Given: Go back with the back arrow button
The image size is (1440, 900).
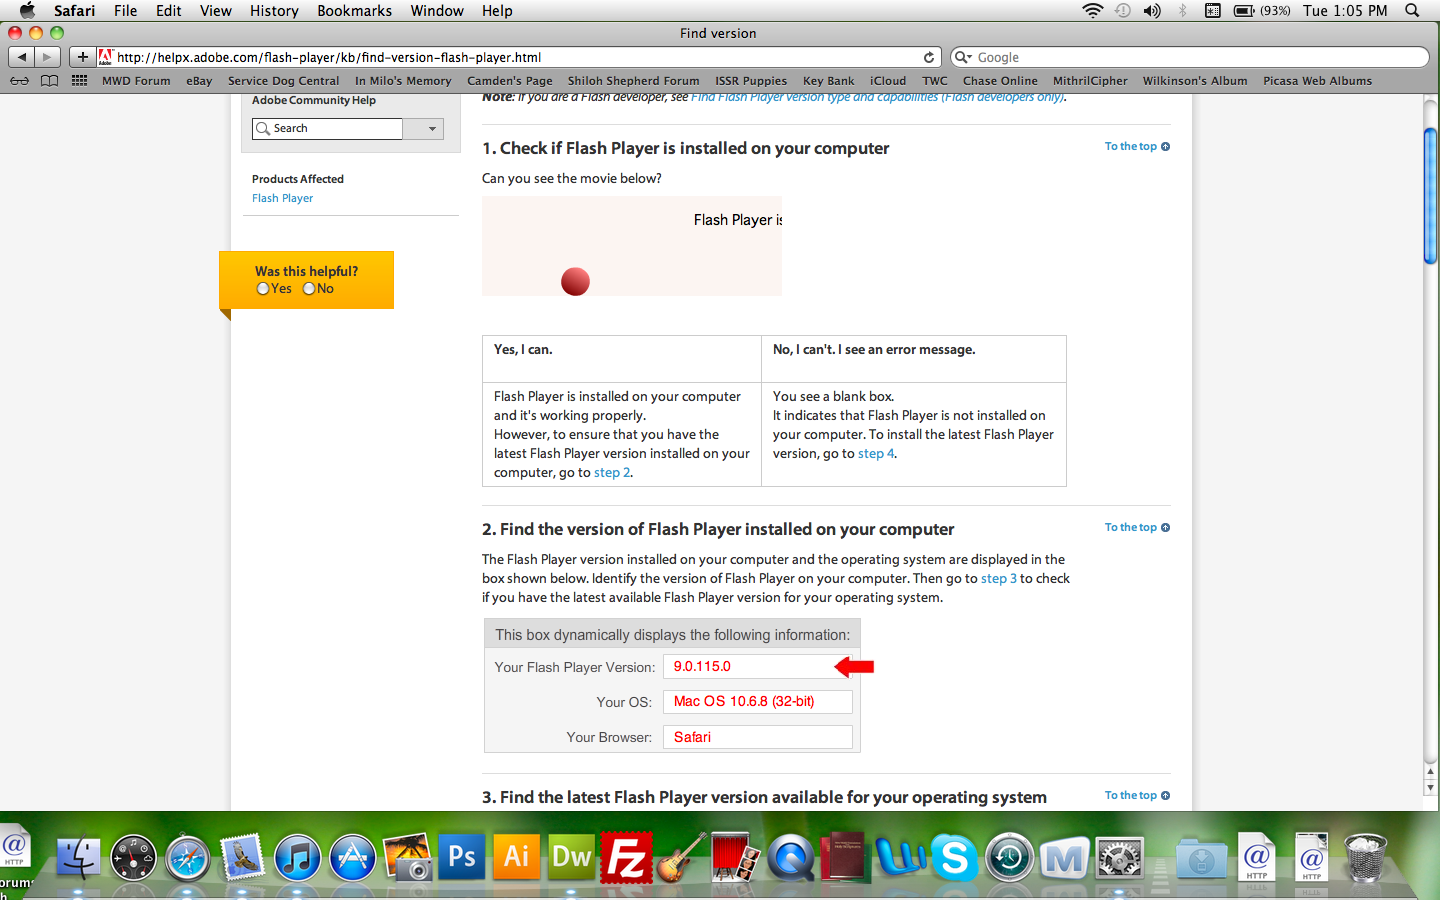Looking at the screenshot, I should click(21, 57).
